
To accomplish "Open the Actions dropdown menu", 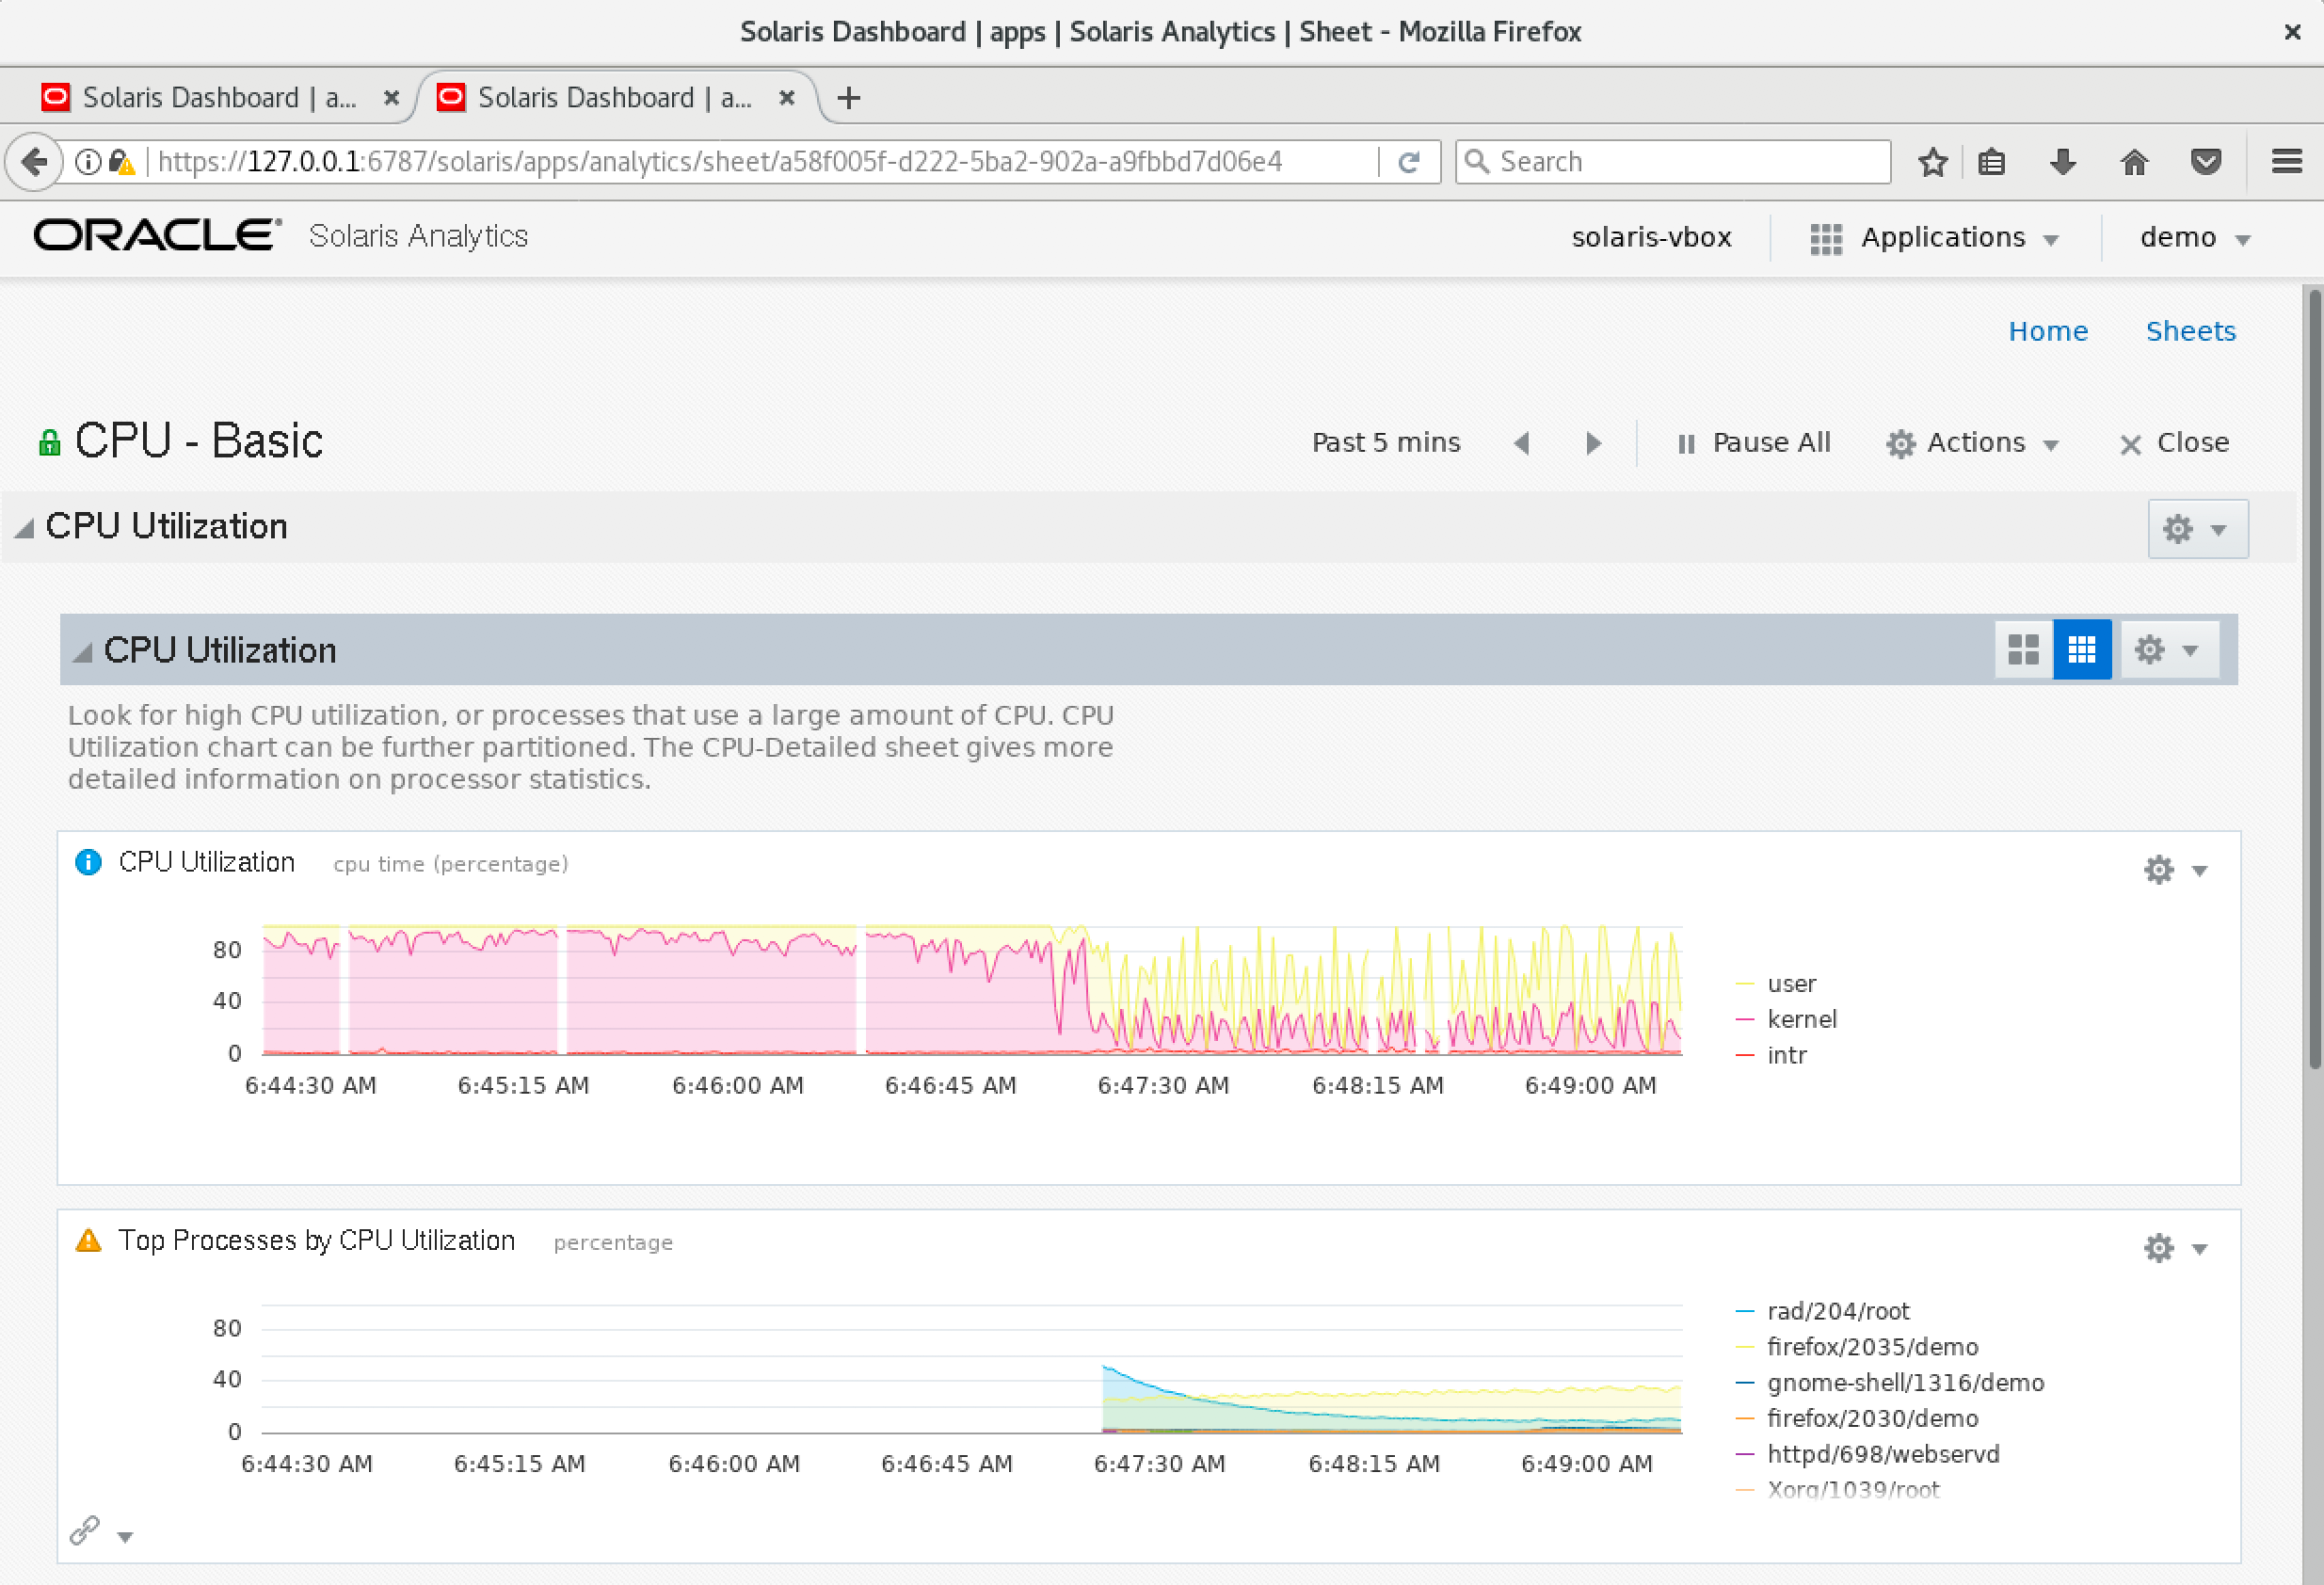I will pyautogui.click(x=1972, y=443).
